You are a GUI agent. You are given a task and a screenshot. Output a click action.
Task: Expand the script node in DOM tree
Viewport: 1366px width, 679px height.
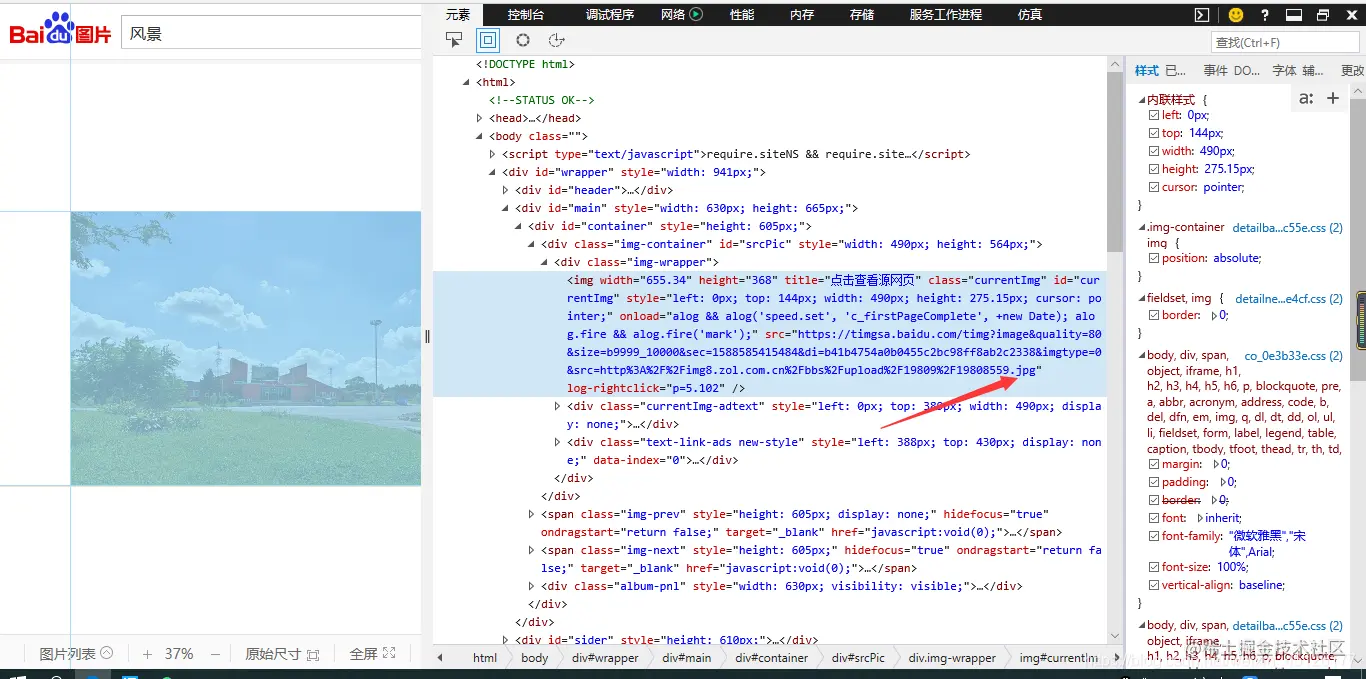point(493,154)
